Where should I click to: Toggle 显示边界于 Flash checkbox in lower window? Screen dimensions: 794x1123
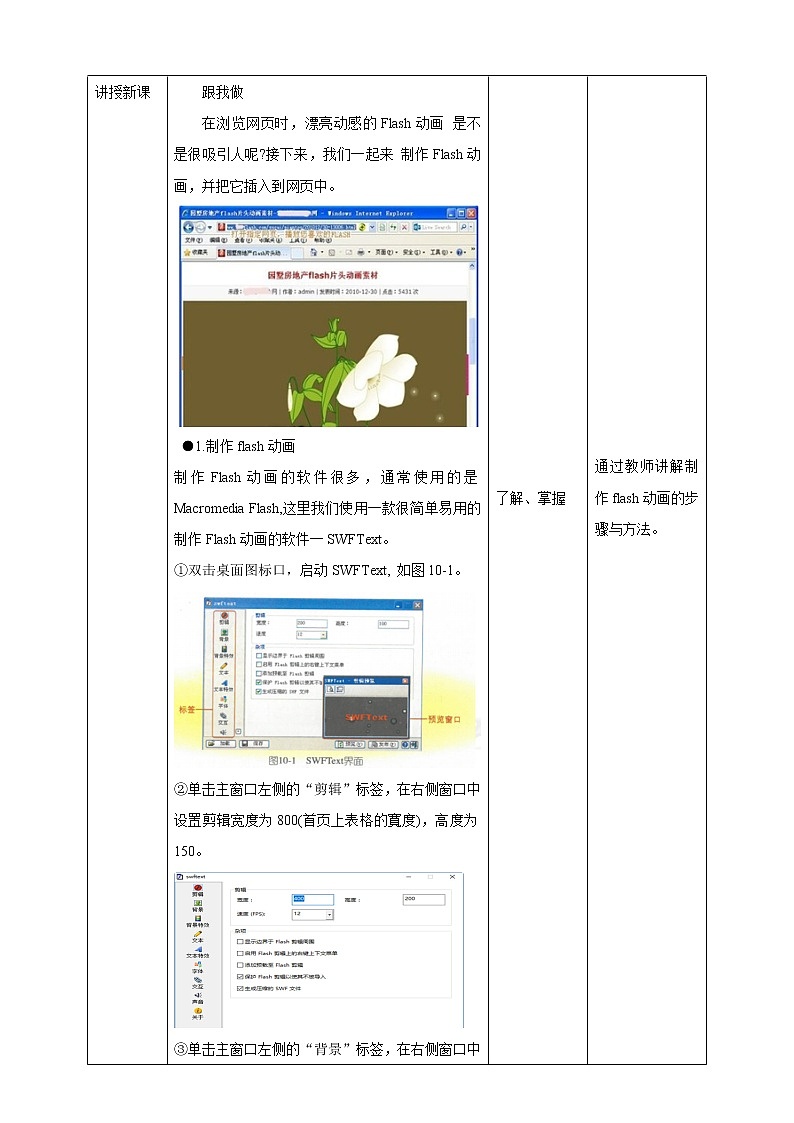point(240,942)
